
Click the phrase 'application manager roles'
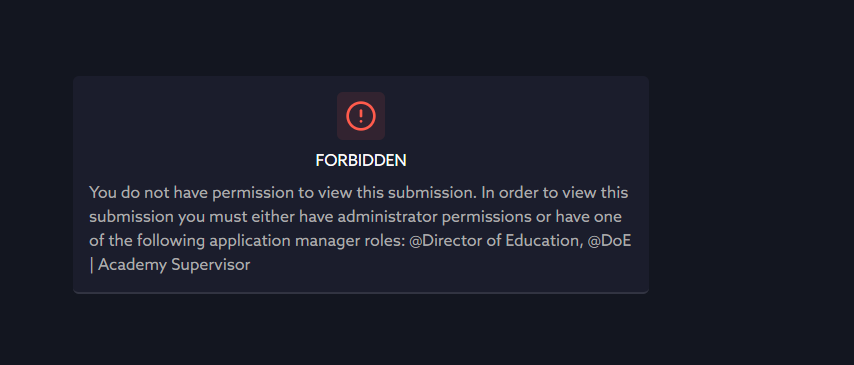click(307, 241)
